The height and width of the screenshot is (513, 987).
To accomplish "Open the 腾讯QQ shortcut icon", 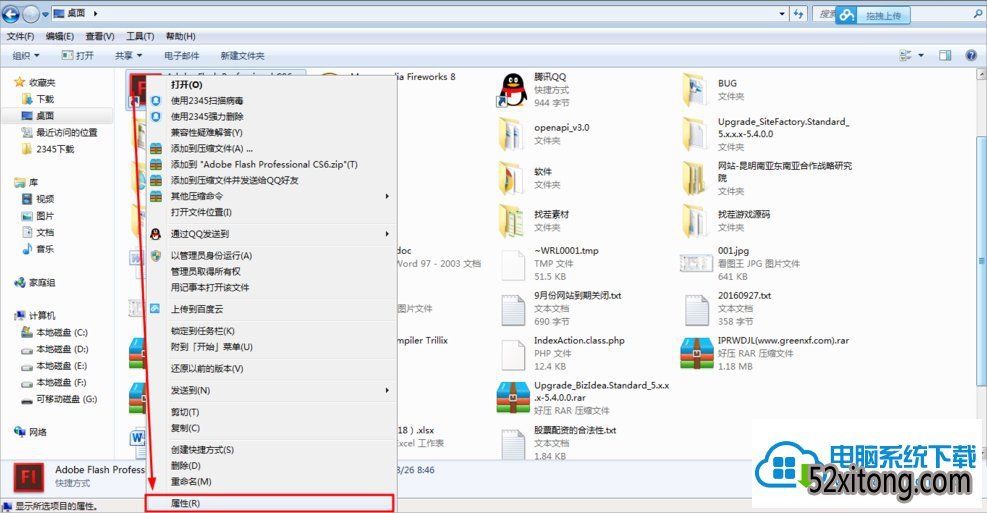I will click(x=513, y=90).
